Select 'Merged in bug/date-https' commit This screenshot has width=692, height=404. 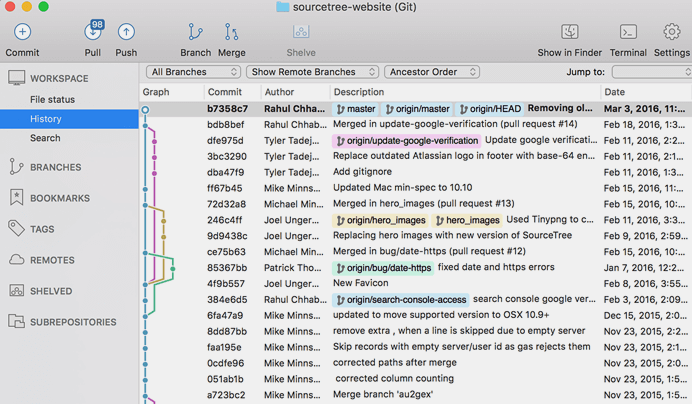click(416, 252)
